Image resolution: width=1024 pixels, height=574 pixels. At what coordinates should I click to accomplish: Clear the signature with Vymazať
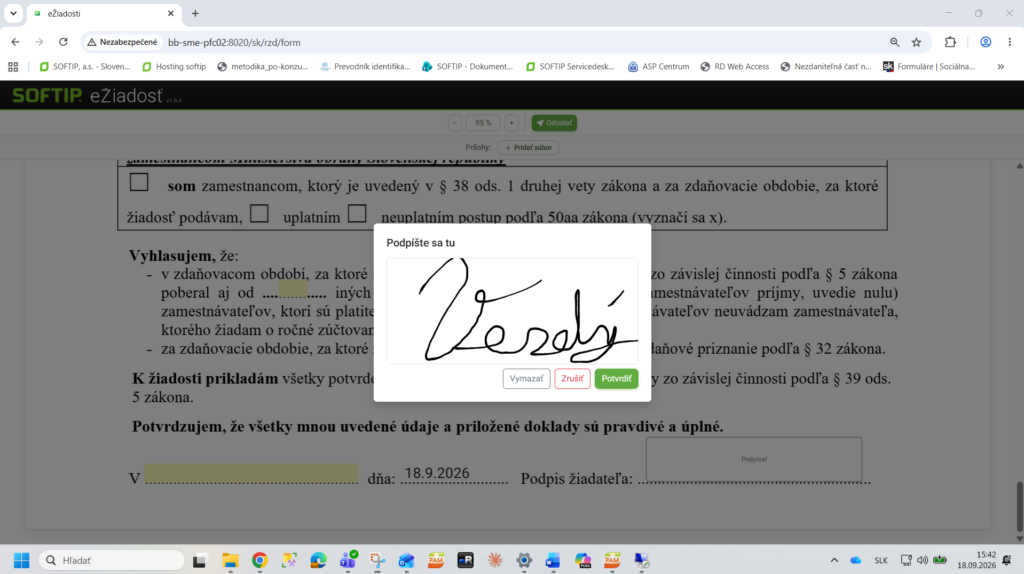tap(526, 379)
